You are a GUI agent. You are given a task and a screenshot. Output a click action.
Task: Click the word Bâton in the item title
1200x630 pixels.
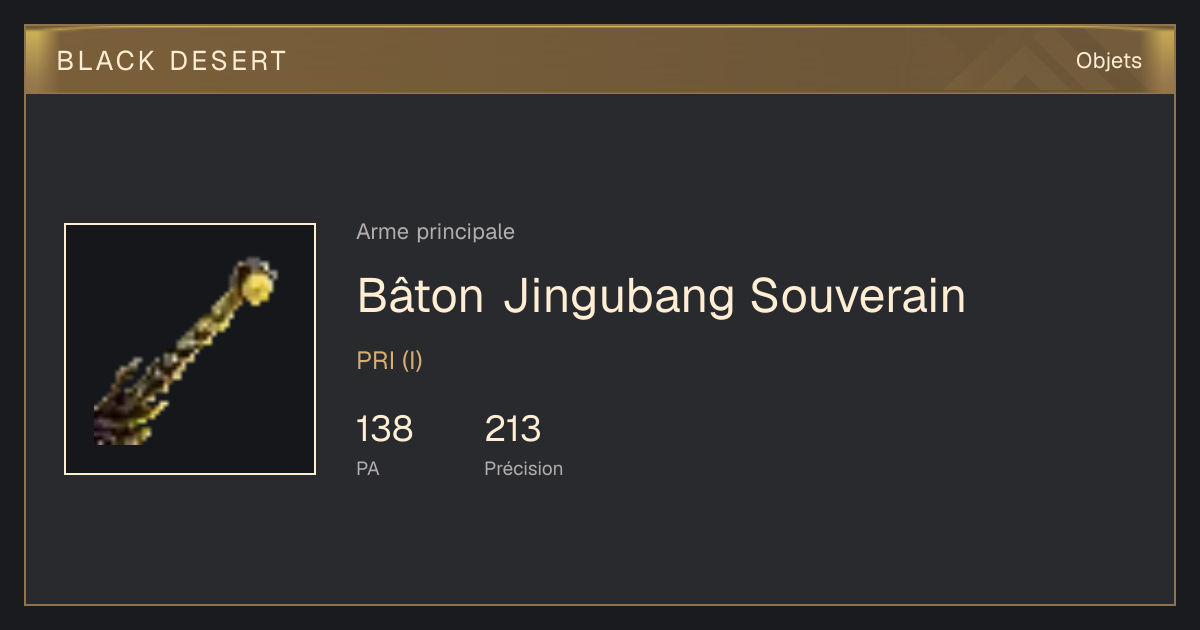pyautogui.click(x=421, y=295)
